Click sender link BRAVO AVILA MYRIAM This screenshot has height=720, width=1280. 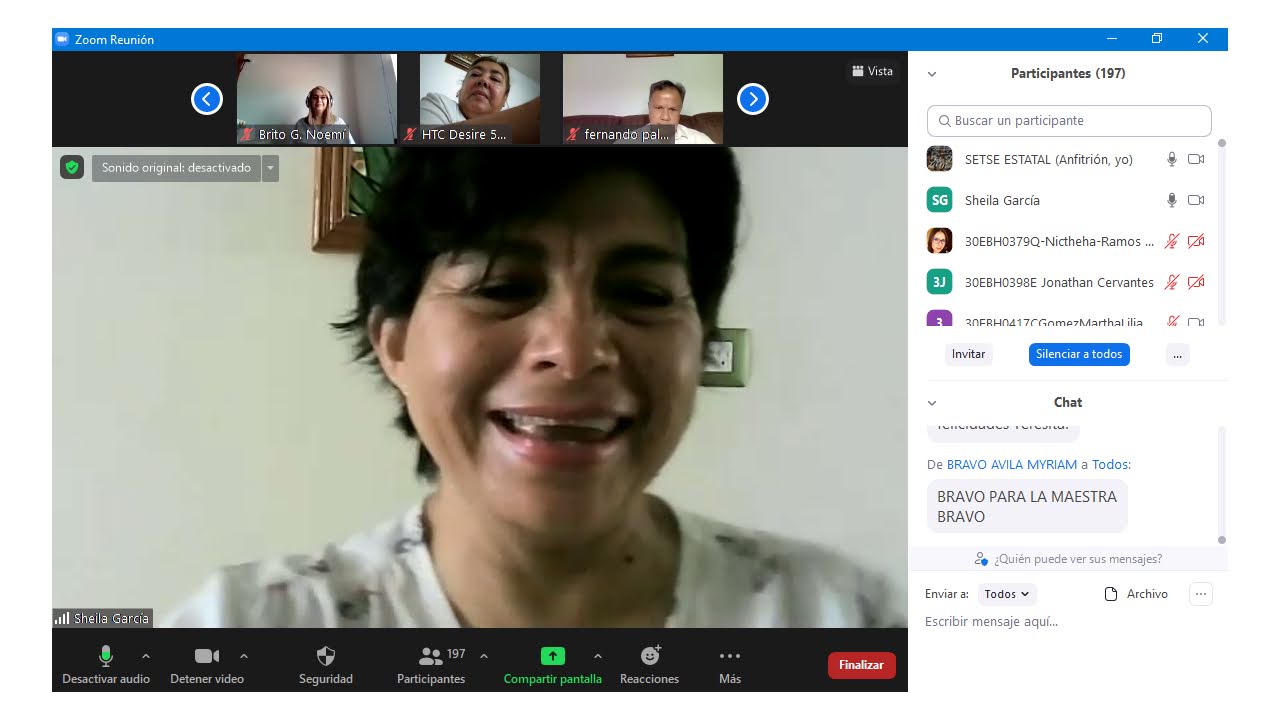pyautogui.click(x=1012, y=465)
